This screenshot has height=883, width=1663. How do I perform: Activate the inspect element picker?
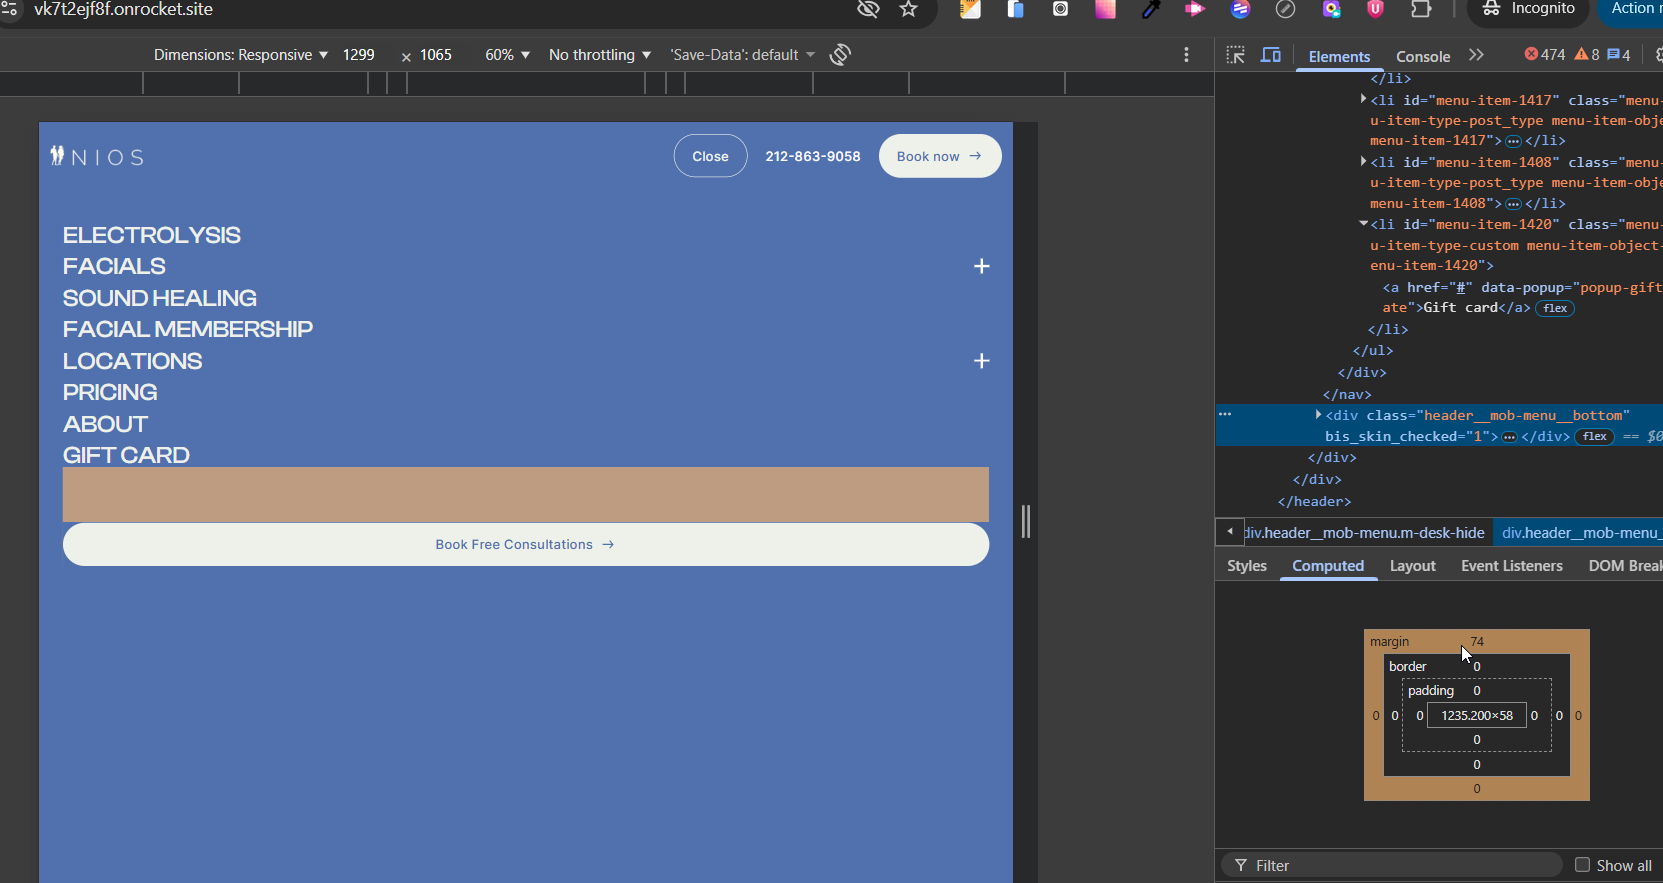coord(1236,55)
